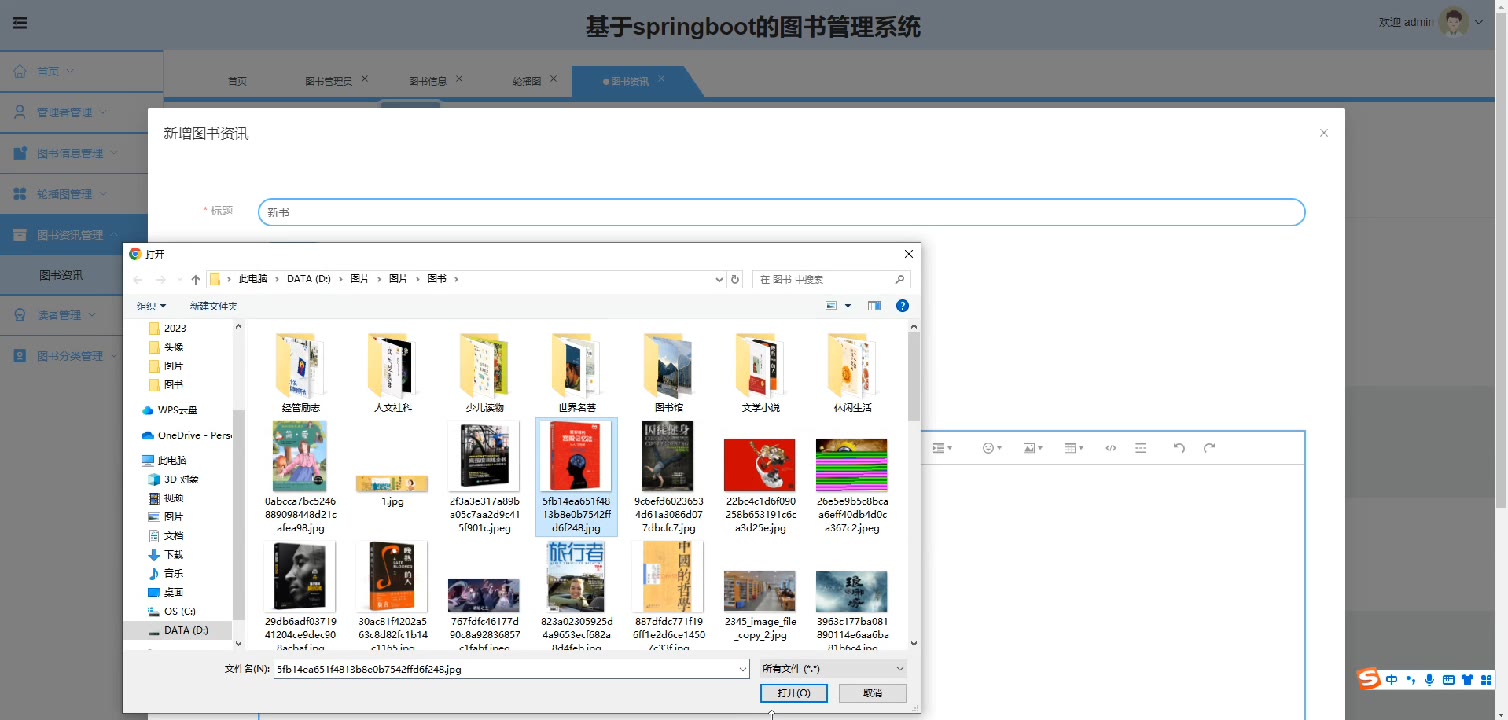Go up one folder level with up arrow

(196, 280)
